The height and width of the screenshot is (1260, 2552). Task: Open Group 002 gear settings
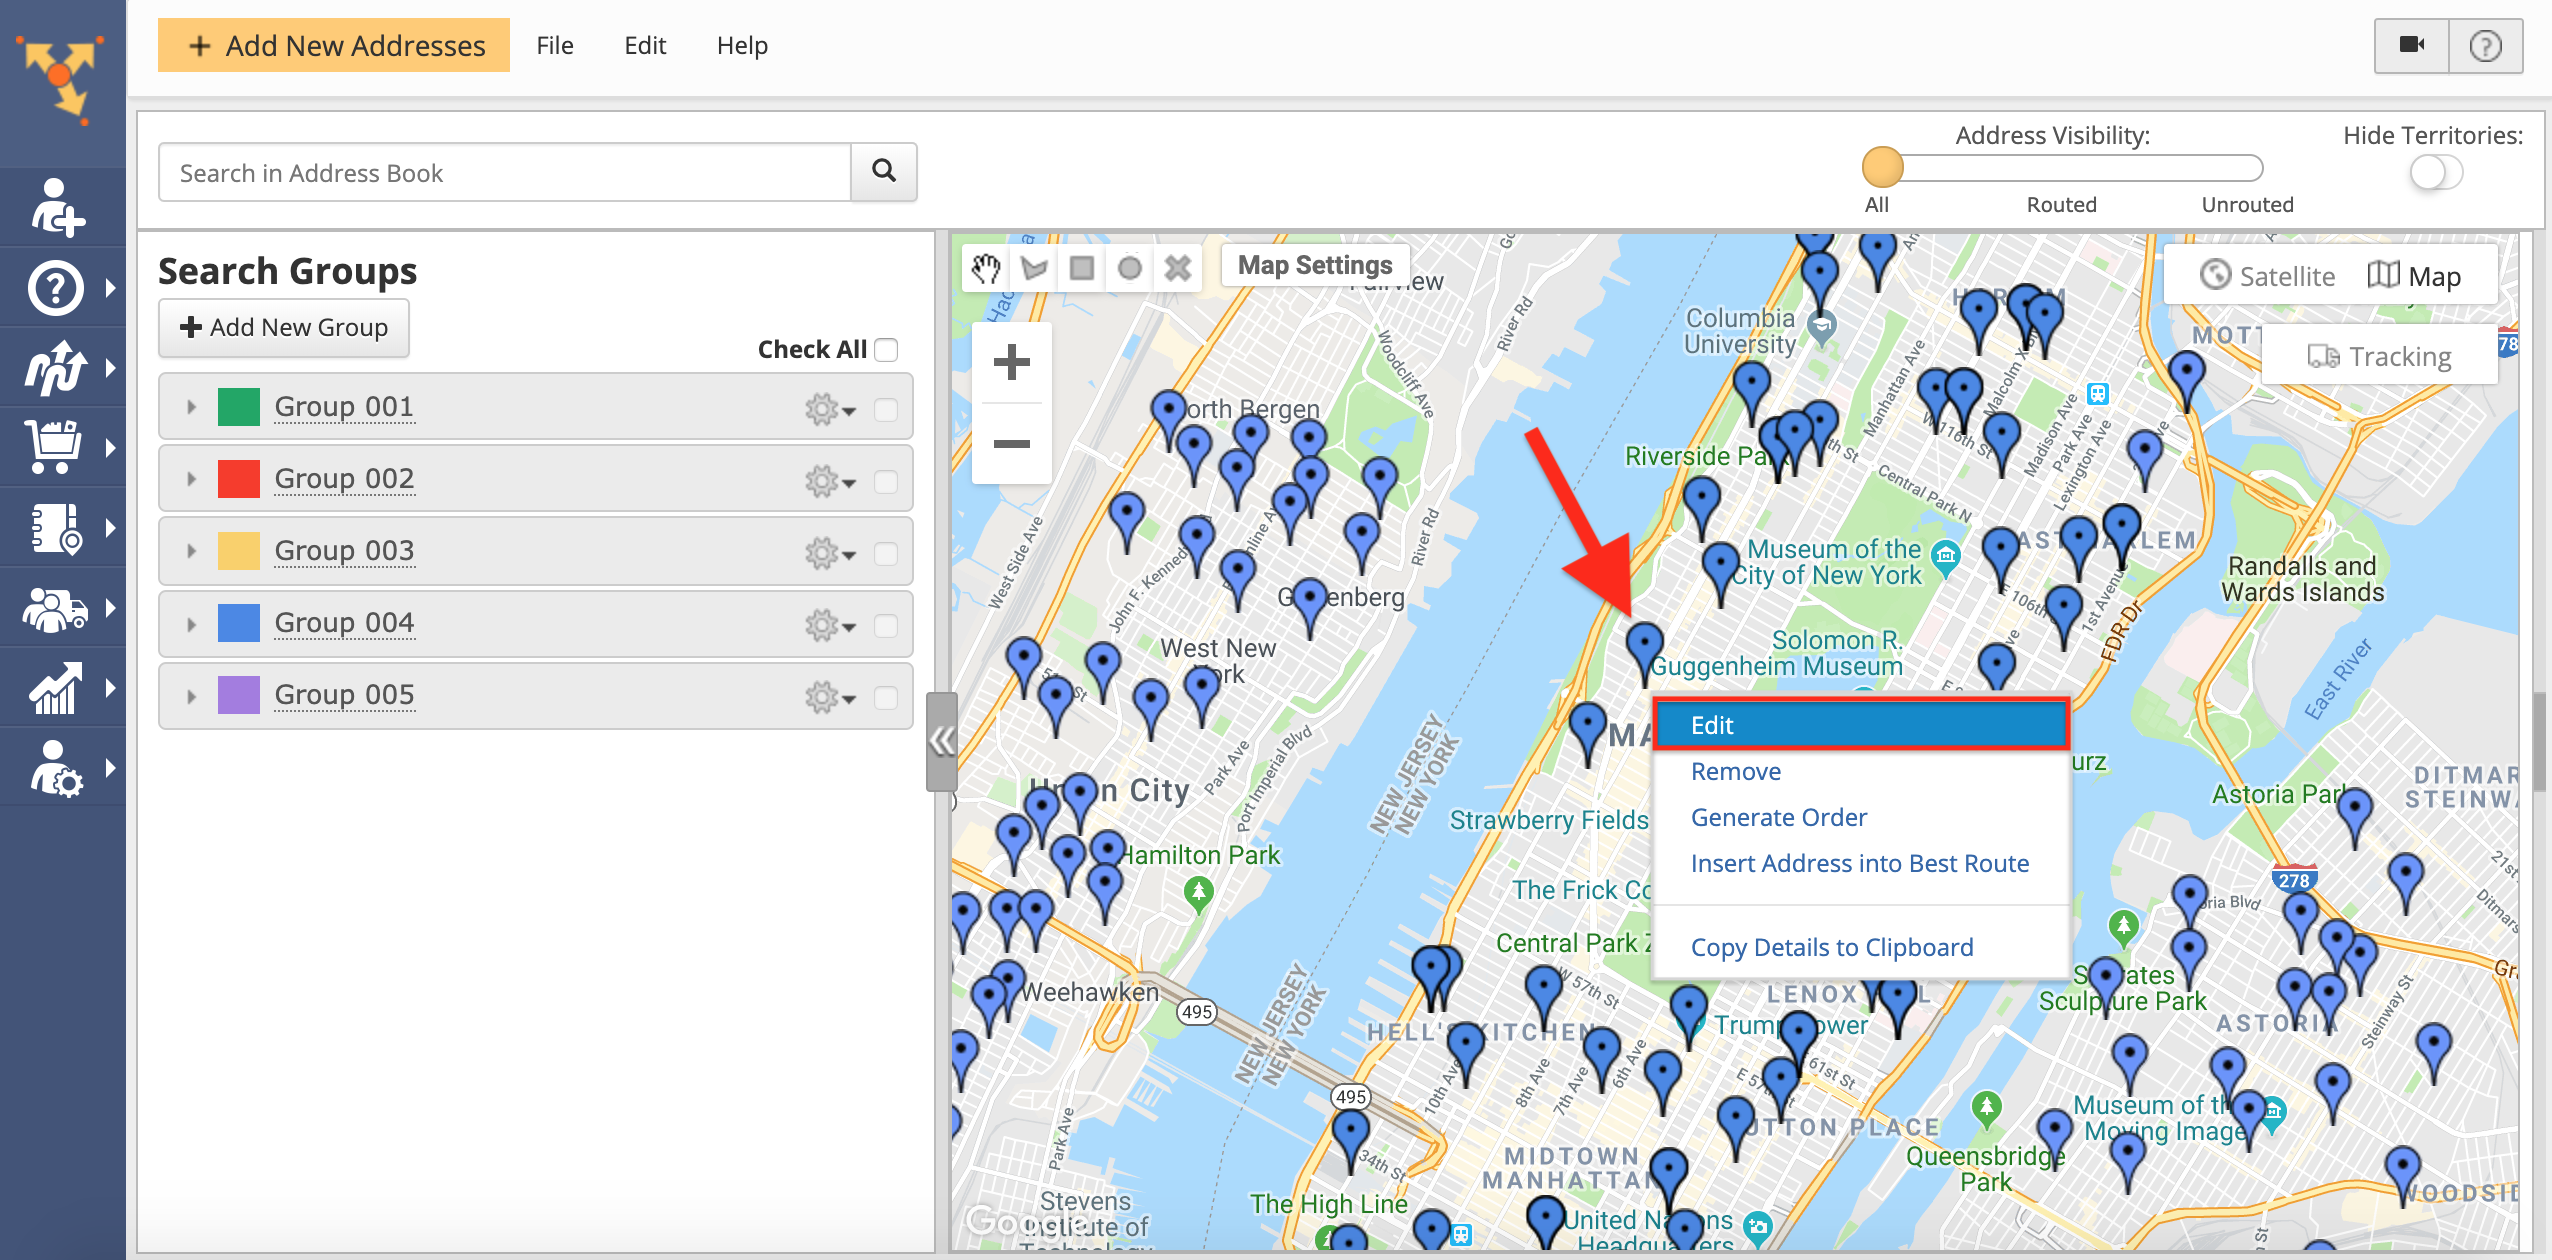[830, 481]
